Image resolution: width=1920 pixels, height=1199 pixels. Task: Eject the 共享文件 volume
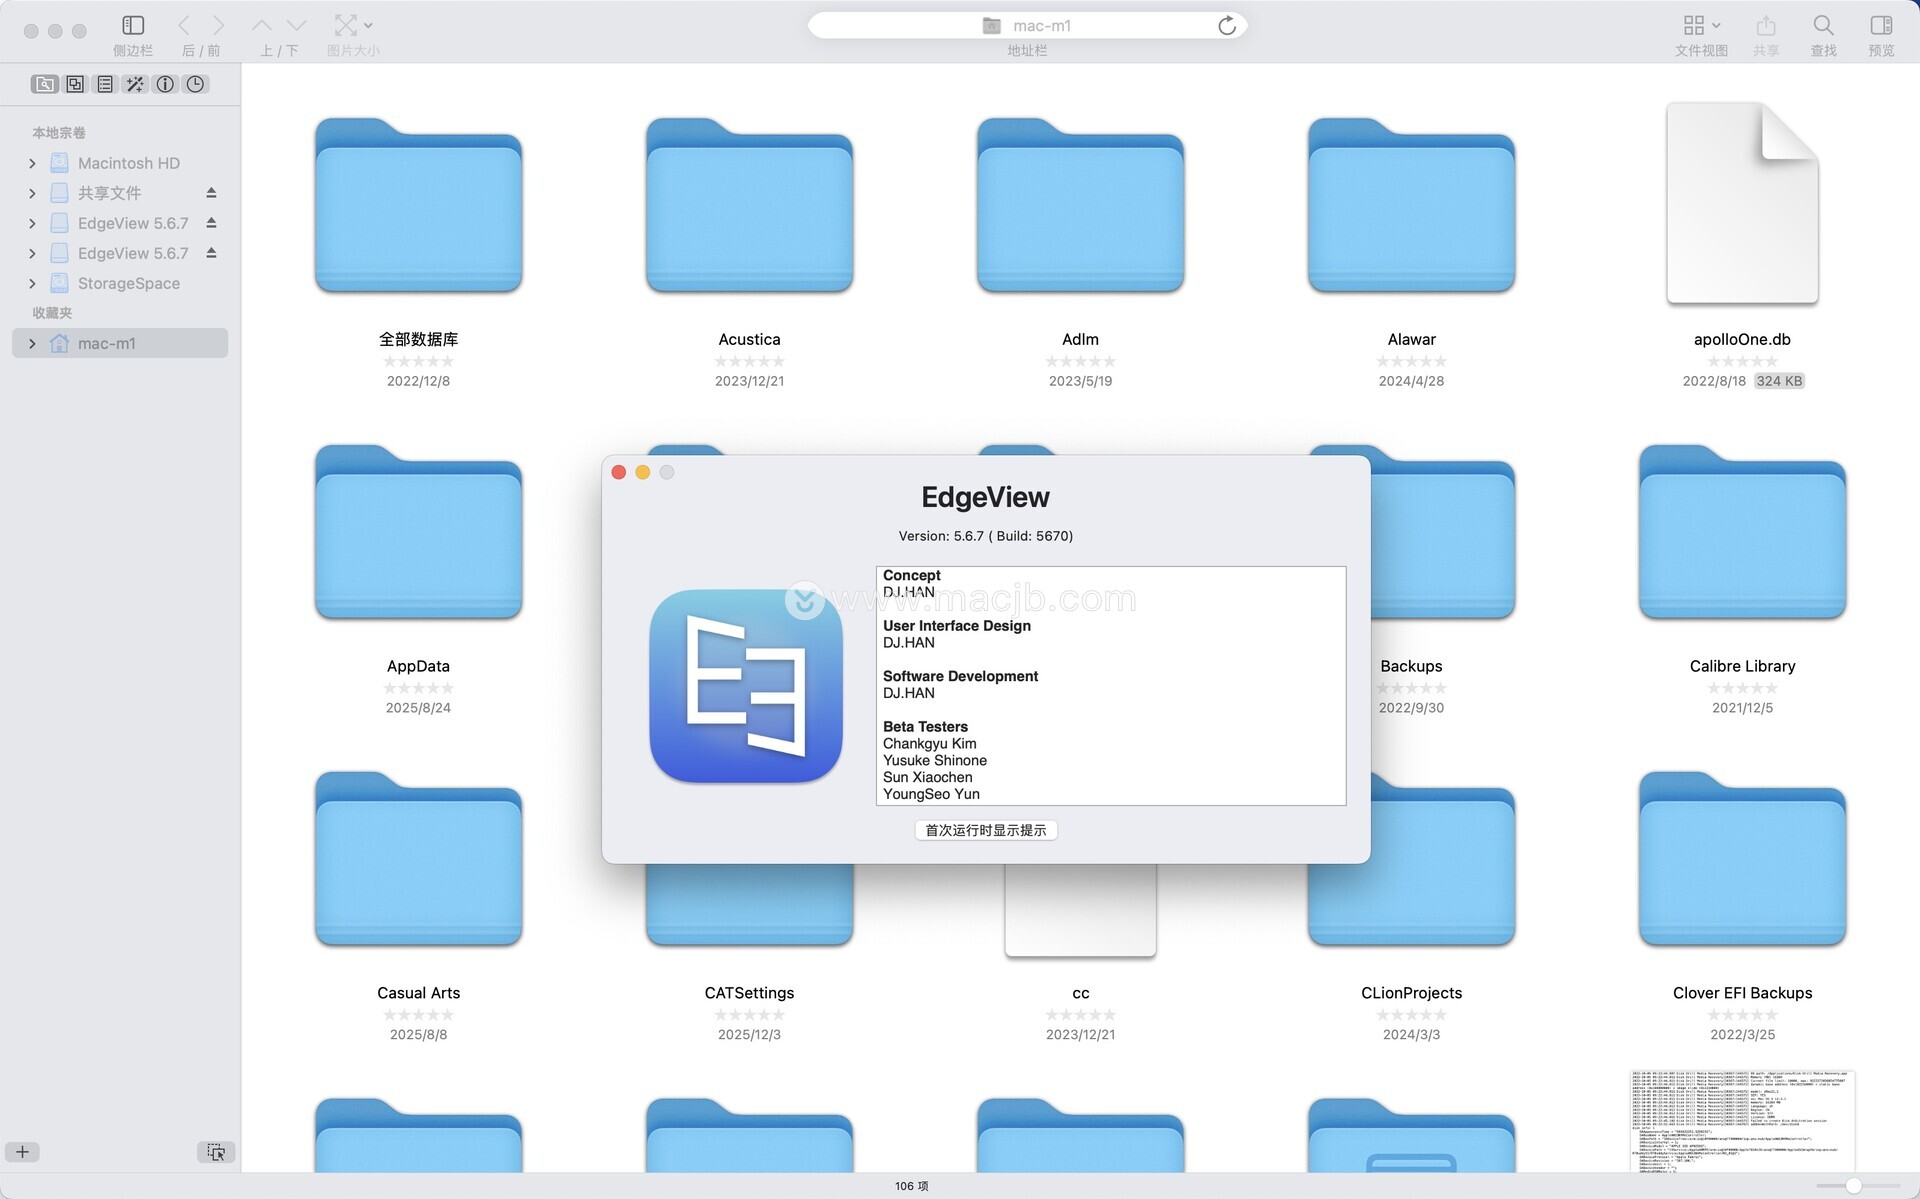tap(211, 192)
